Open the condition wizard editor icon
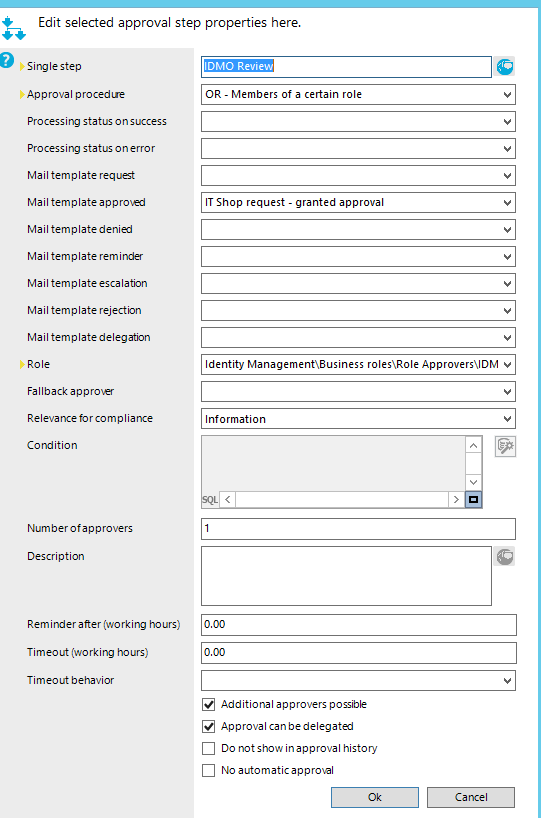This screenshot has height=818, width=541. pos(505,447)
